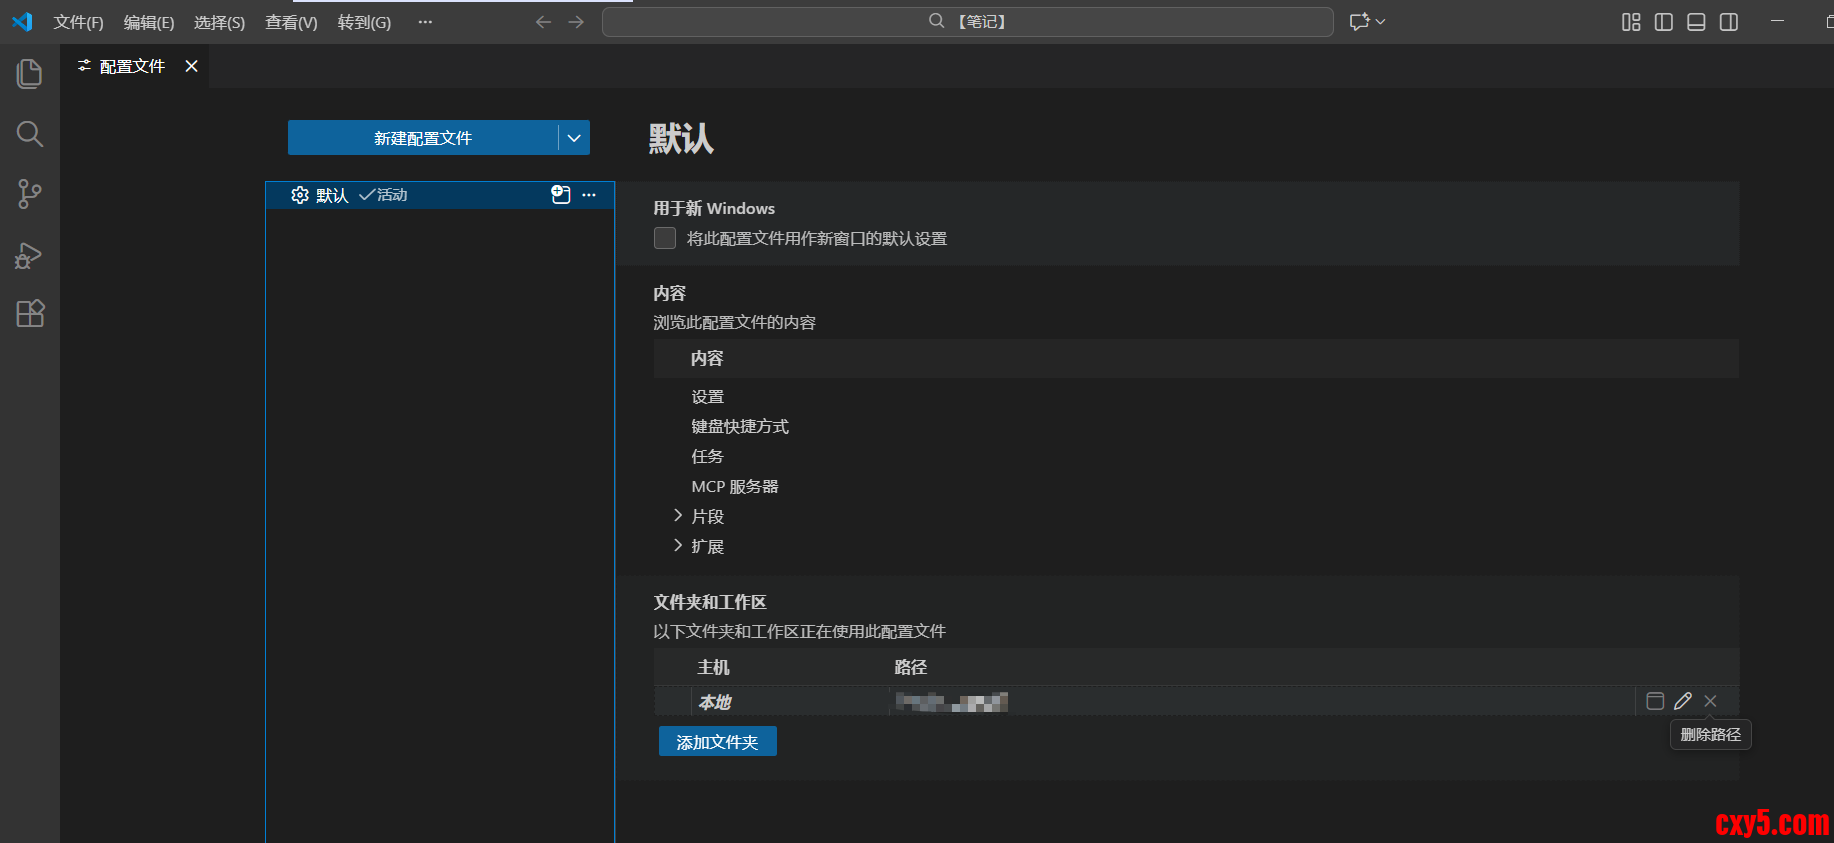Open new window icon in 默认 profile row
The width and height of the screenshot is (1834, 843).
561,195
